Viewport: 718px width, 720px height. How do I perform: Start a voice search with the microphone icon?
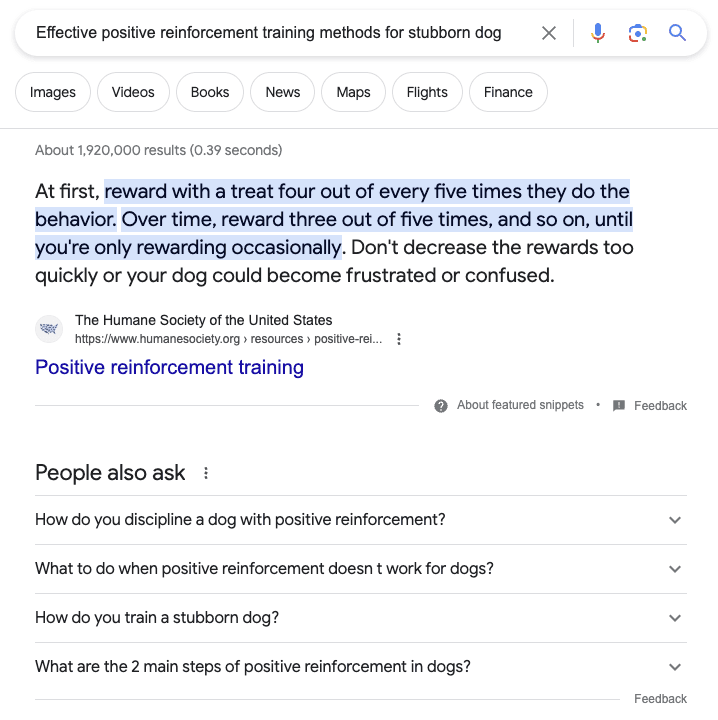pos(598,33)
